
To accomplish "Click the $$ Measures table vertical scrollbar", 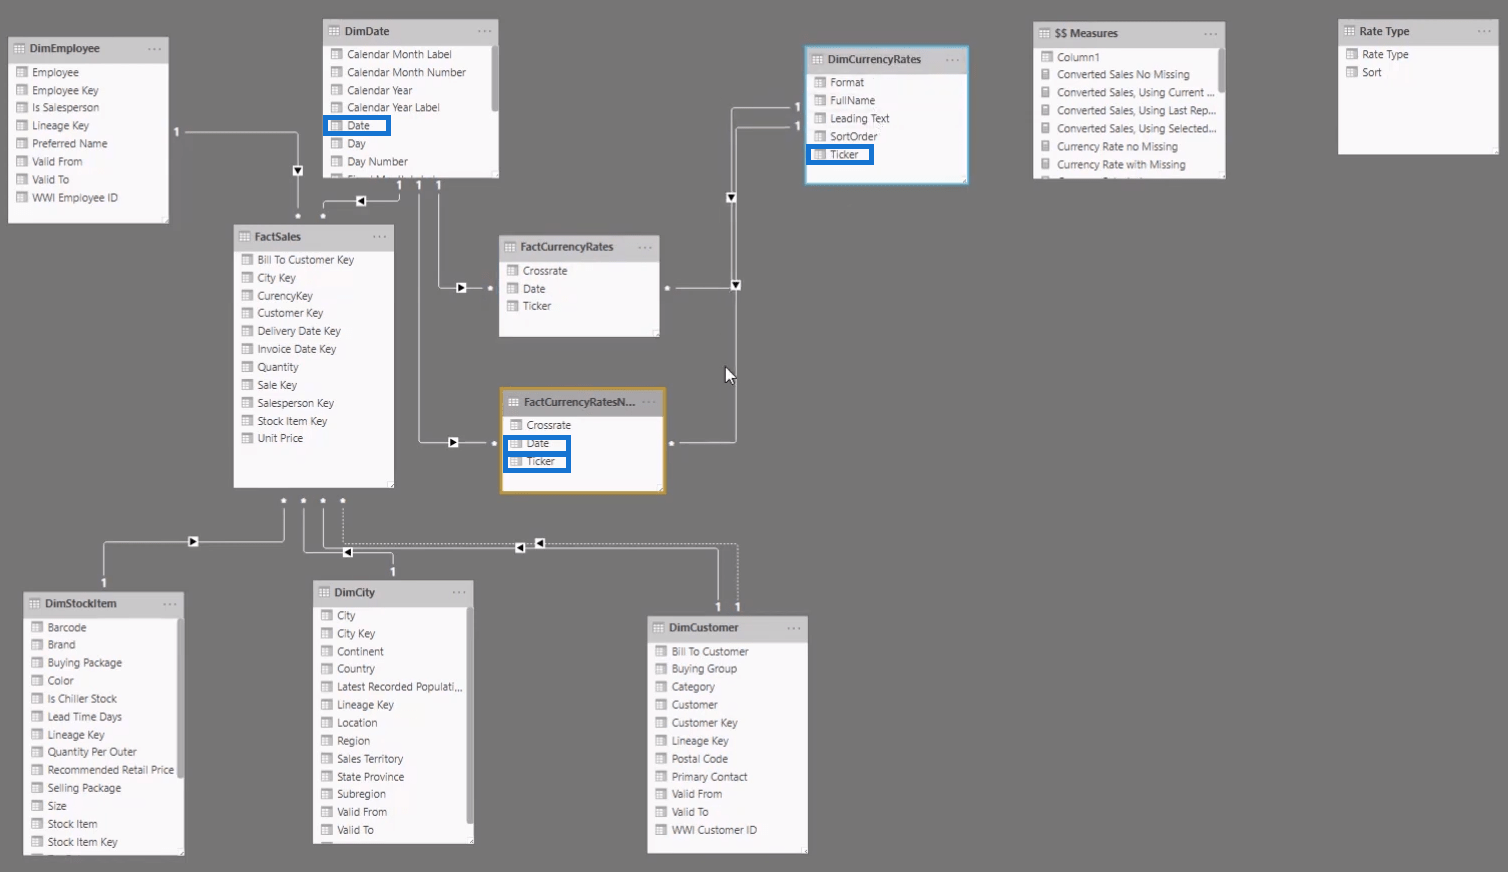I will (x=1221, y=70).
